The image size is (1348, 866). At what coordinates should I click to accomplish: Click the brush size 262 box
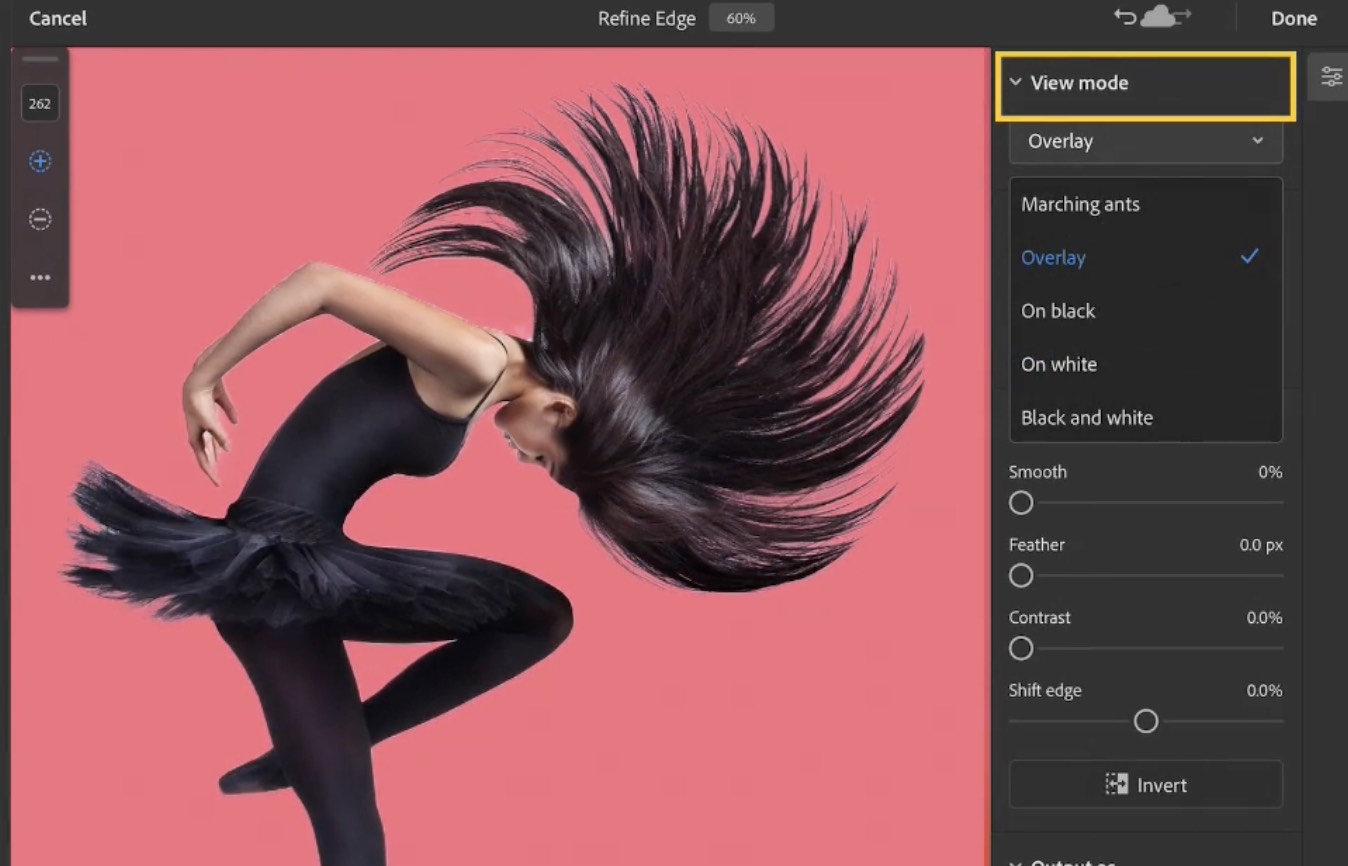click(x=40, y=103)
